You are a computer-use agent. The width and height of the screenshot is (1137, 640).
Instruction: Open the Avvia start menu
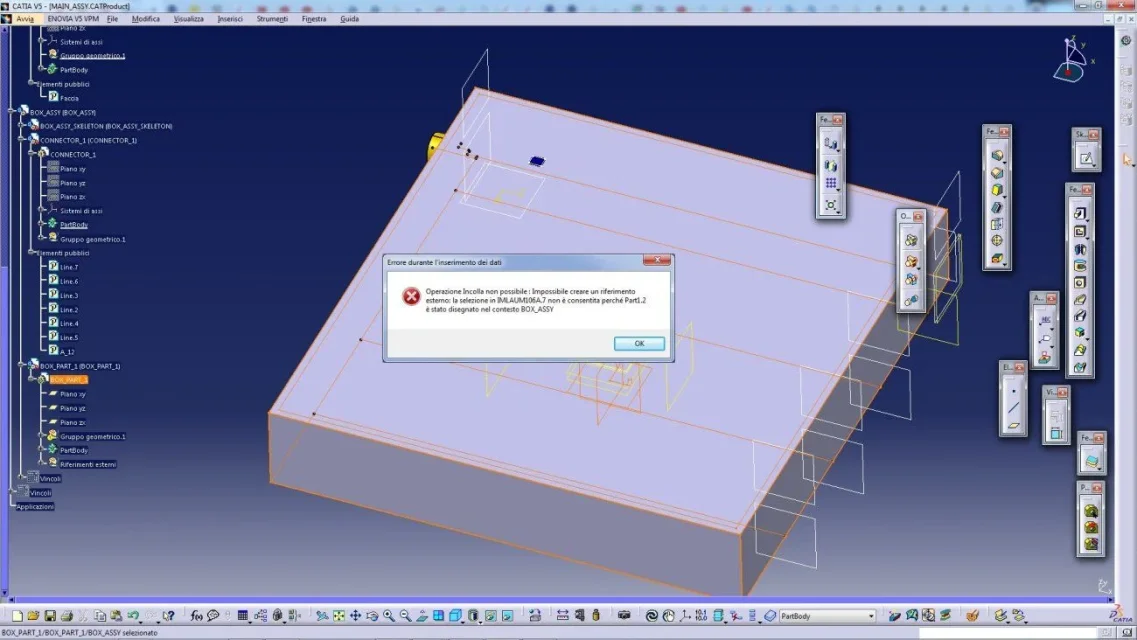tap(25, 19)
